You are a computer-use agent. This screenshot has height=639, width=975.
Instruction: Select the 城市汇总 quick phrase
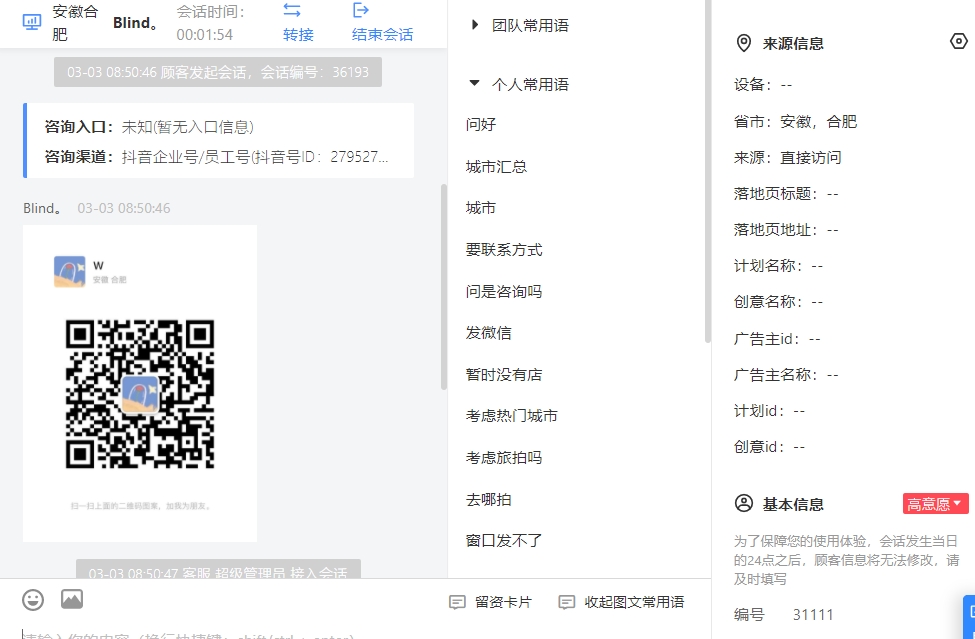pyautogui.click(x=496, y=167)
